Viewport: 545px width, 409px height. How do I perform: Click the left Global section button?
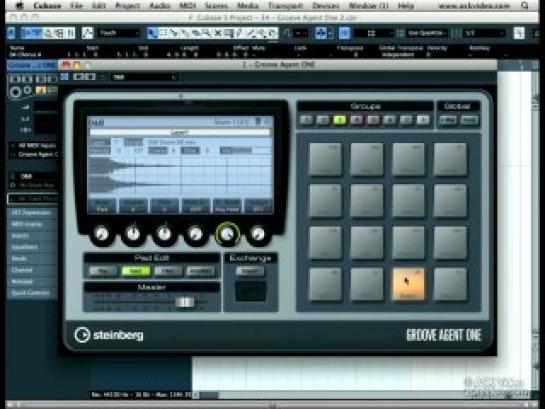(x=447, y=120)
